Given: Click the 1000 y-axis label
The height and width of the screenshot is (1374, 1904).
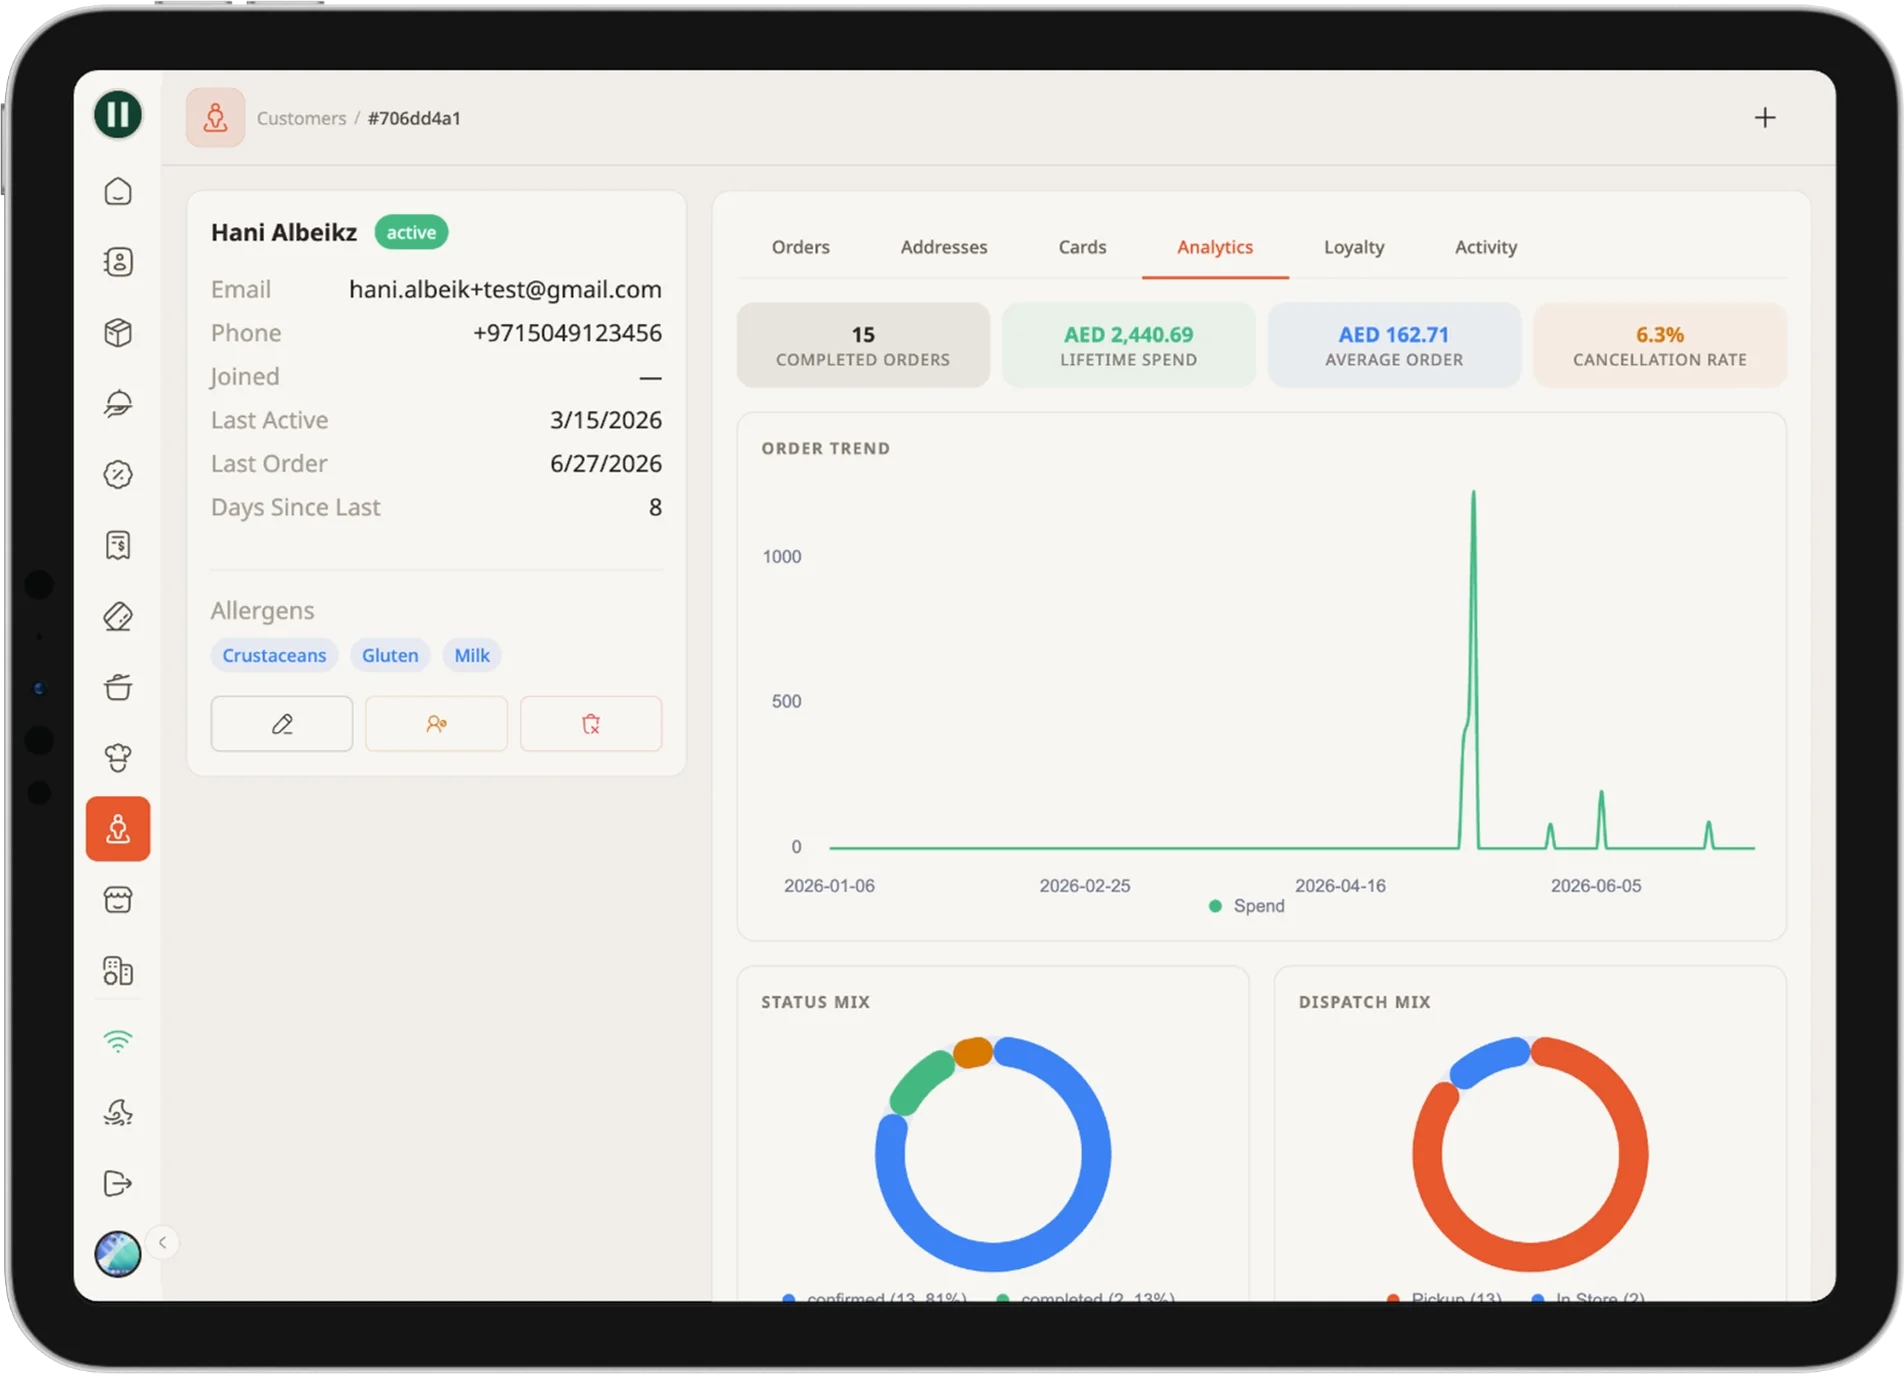Looking at the screenshot, I should [782, 557].
